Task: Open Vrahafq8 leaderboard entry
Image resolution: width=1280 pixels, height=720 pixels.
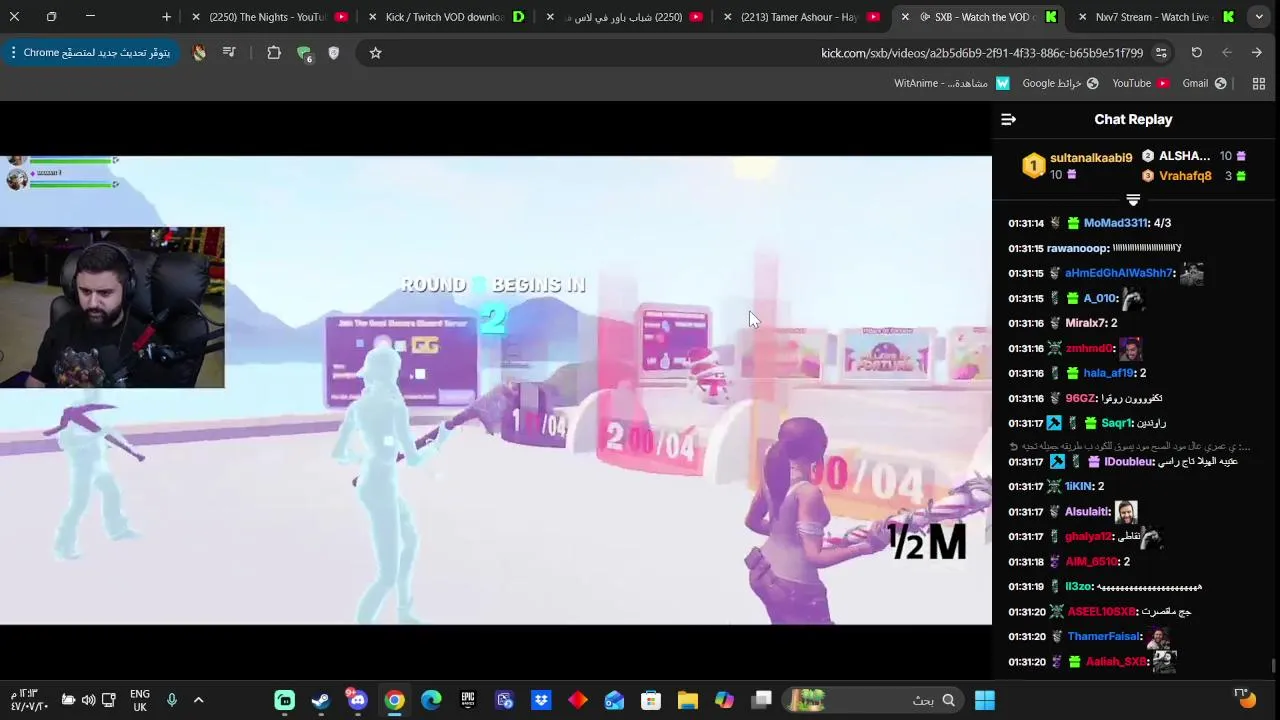Action: [1185, 176]
